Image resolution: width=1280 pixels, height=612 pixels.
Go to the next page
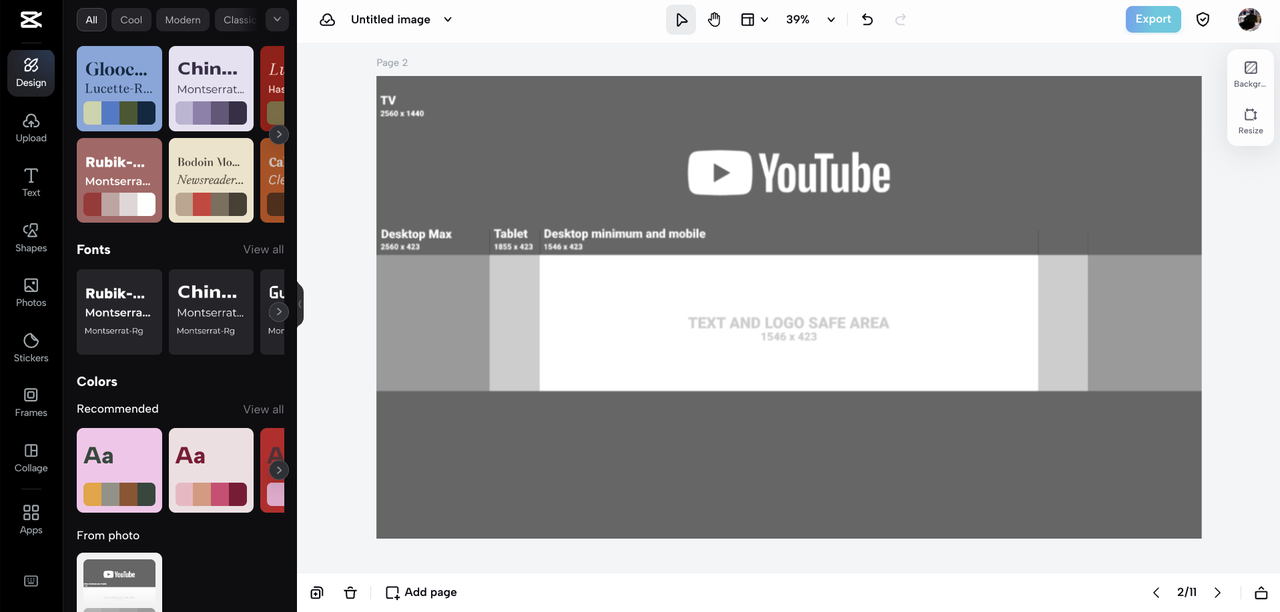[1217, 592]
